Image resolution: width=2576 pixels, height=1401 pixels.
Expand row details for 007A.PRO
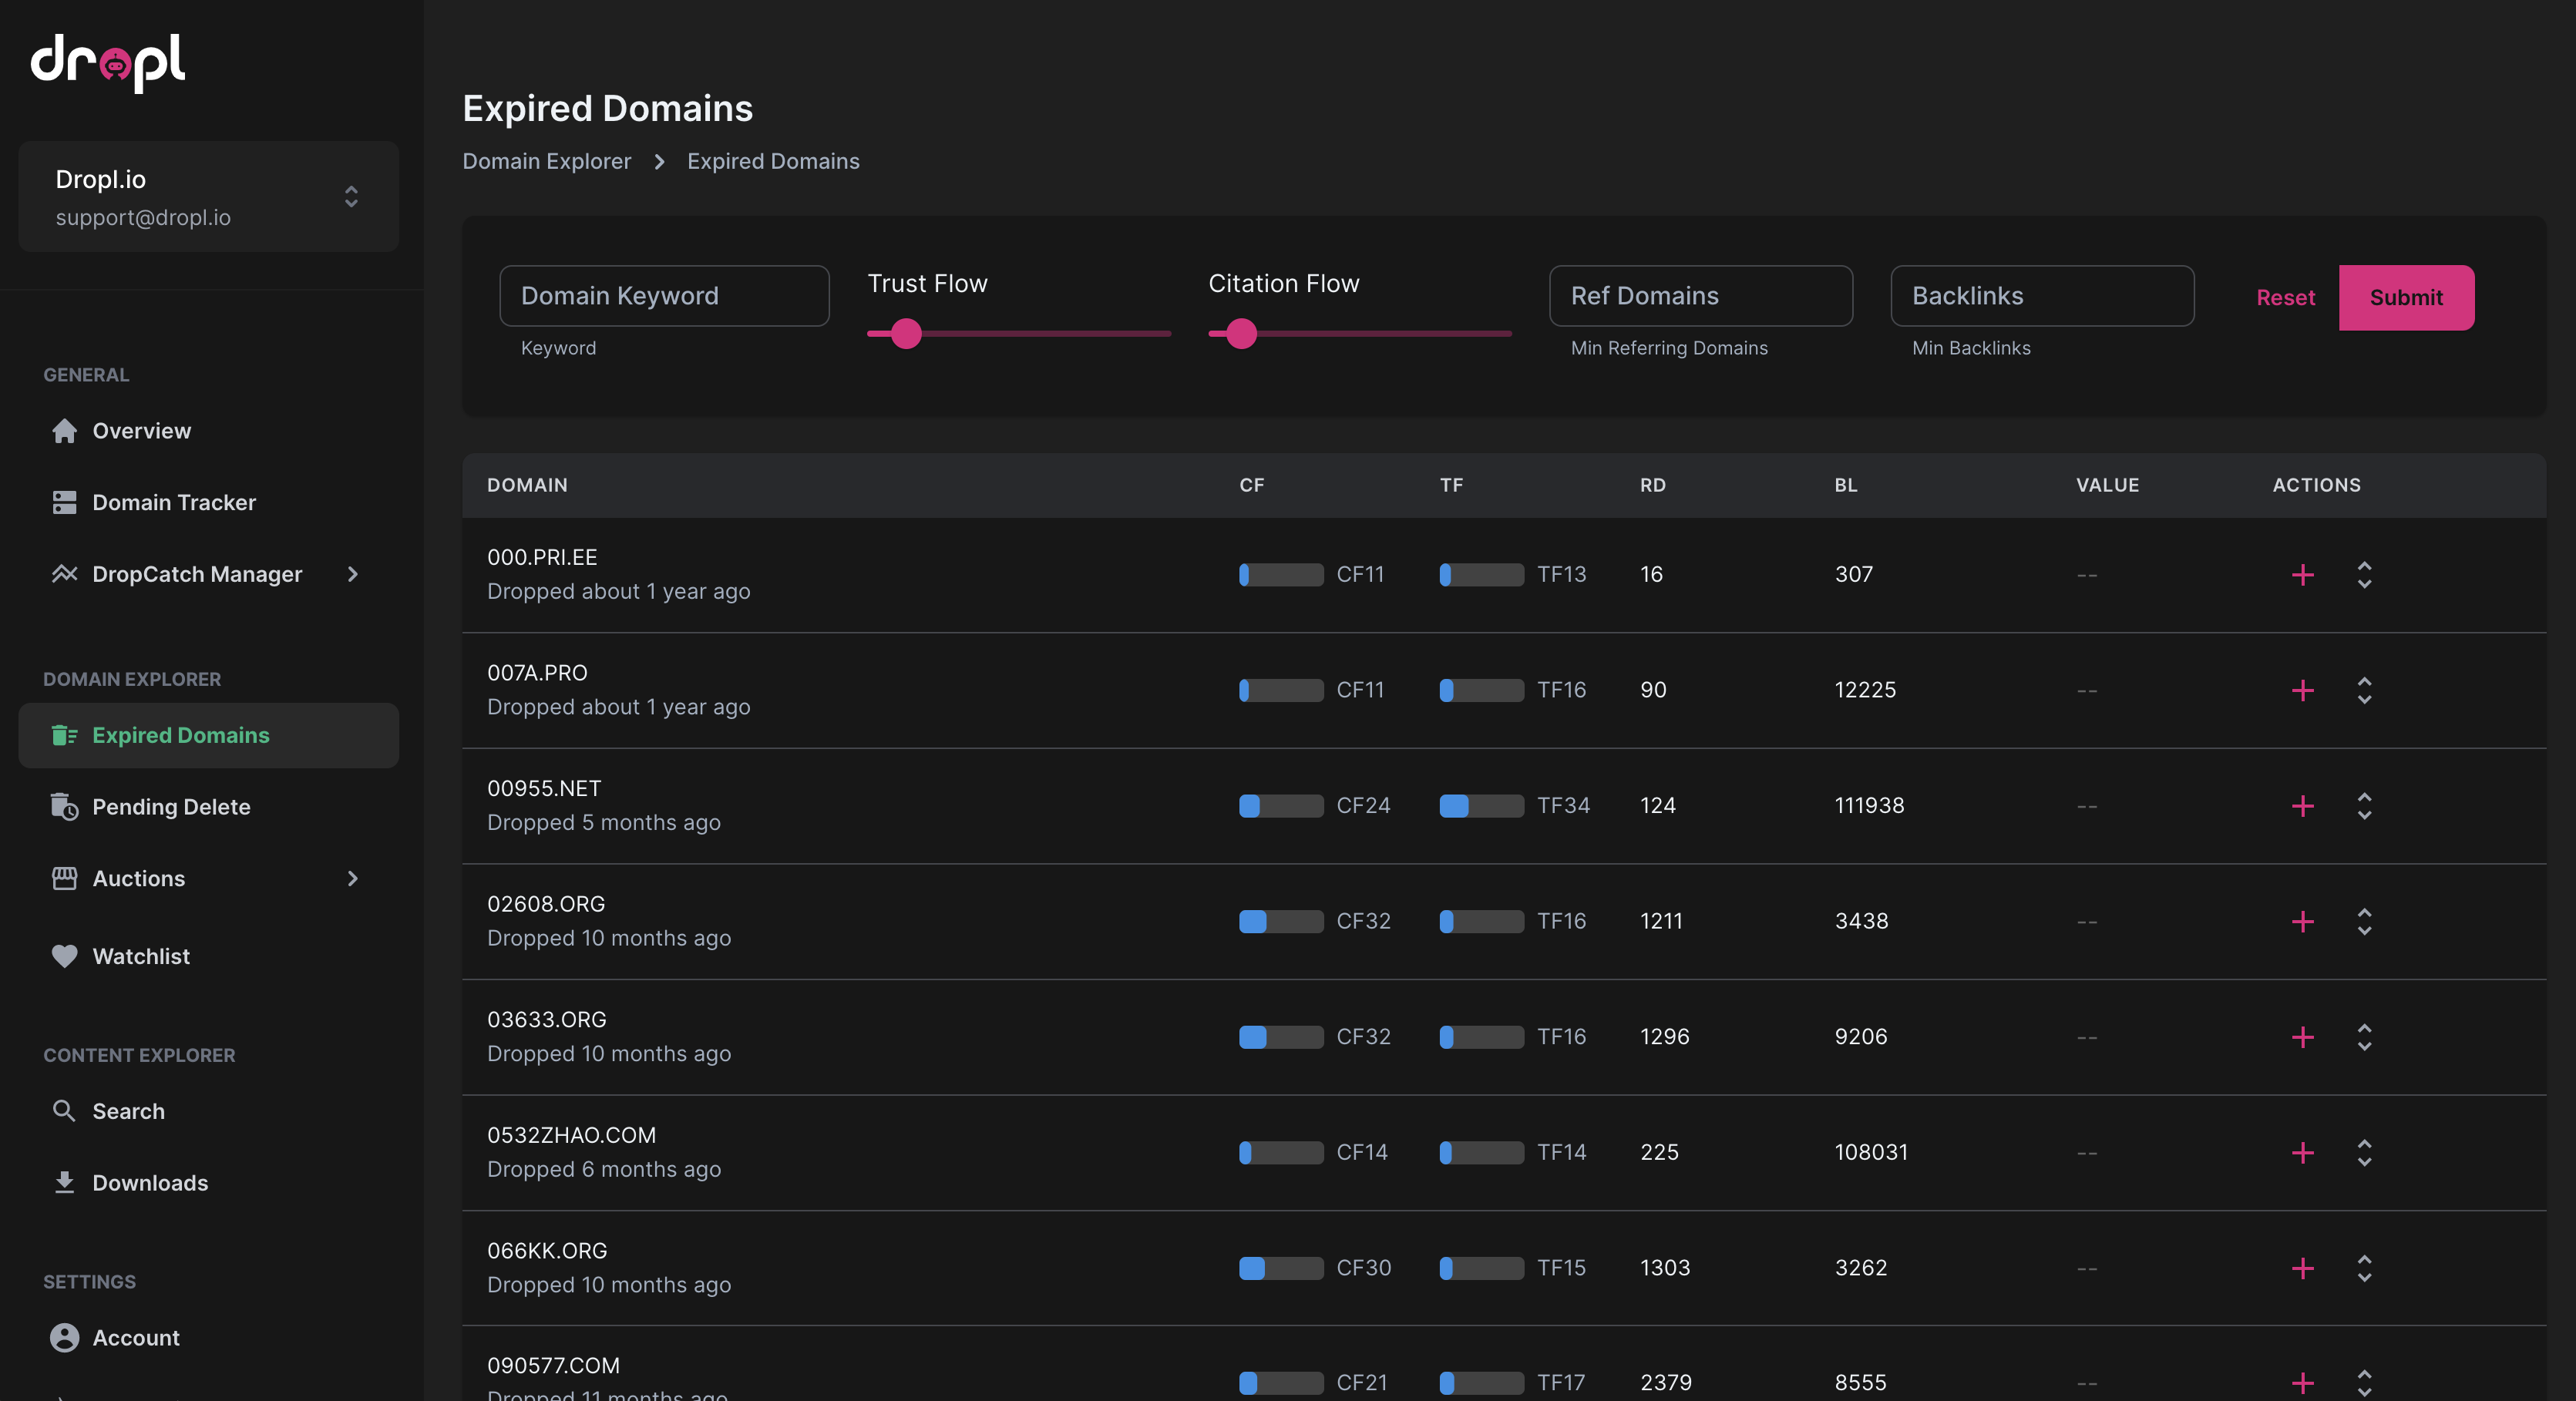tap(2364, 691)
